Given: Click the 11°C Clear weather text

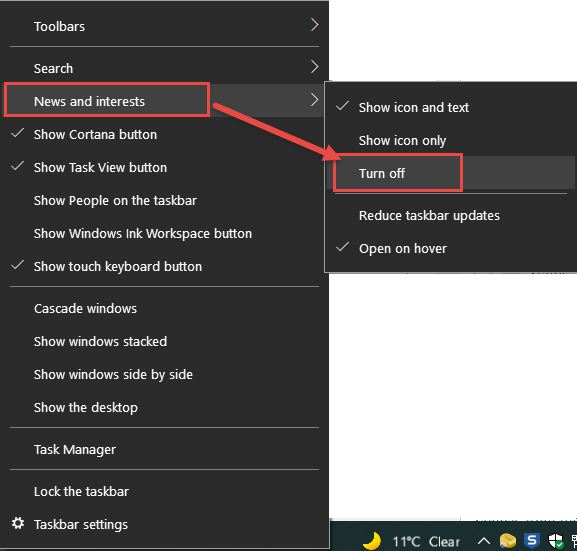Looking at the screenshot, I should [x=426, y=542].
